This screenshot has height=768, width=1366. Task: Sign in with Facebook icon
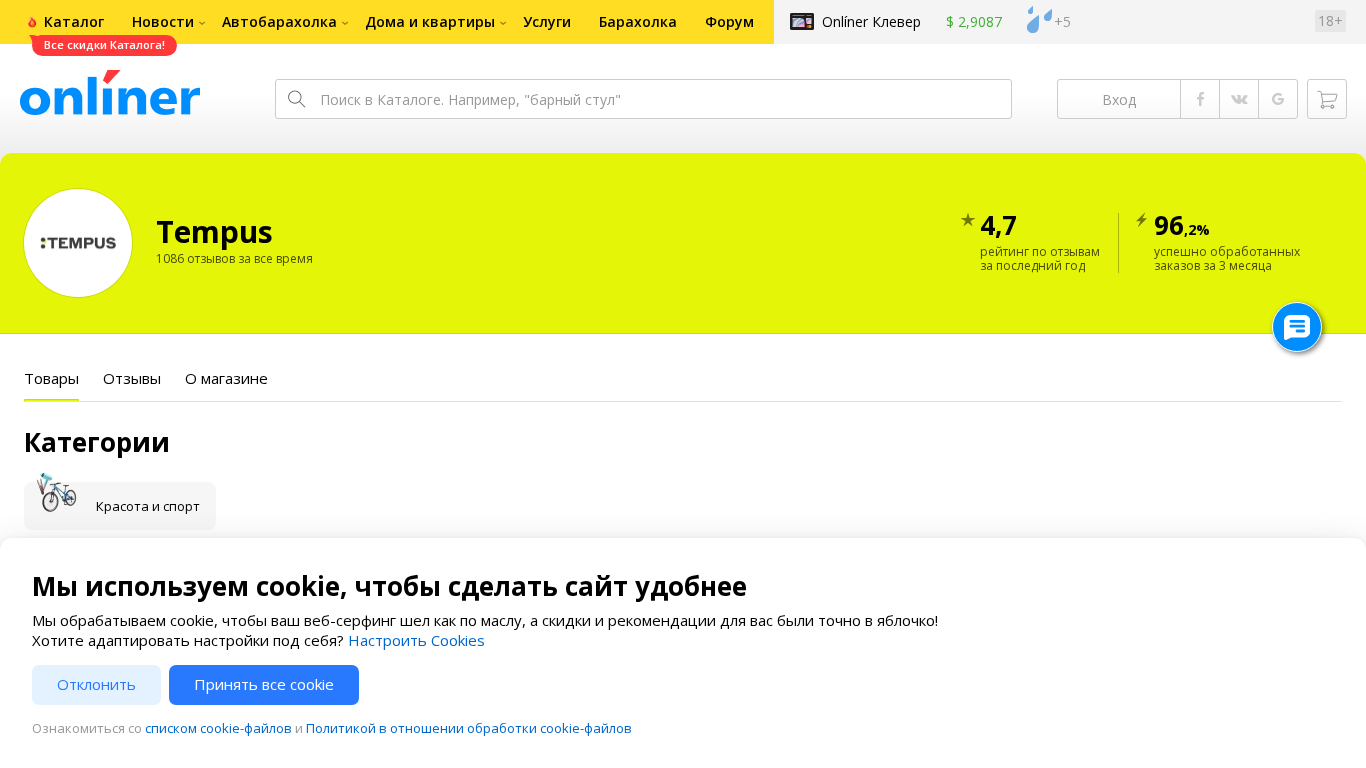tap(1200, 99)
